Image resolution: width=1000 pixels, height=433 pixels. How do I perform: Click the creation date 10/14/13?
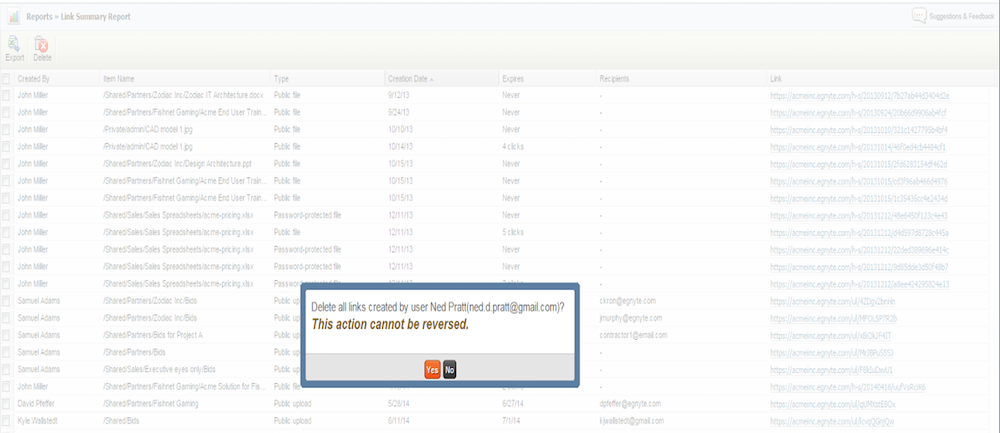click(401, 147)
